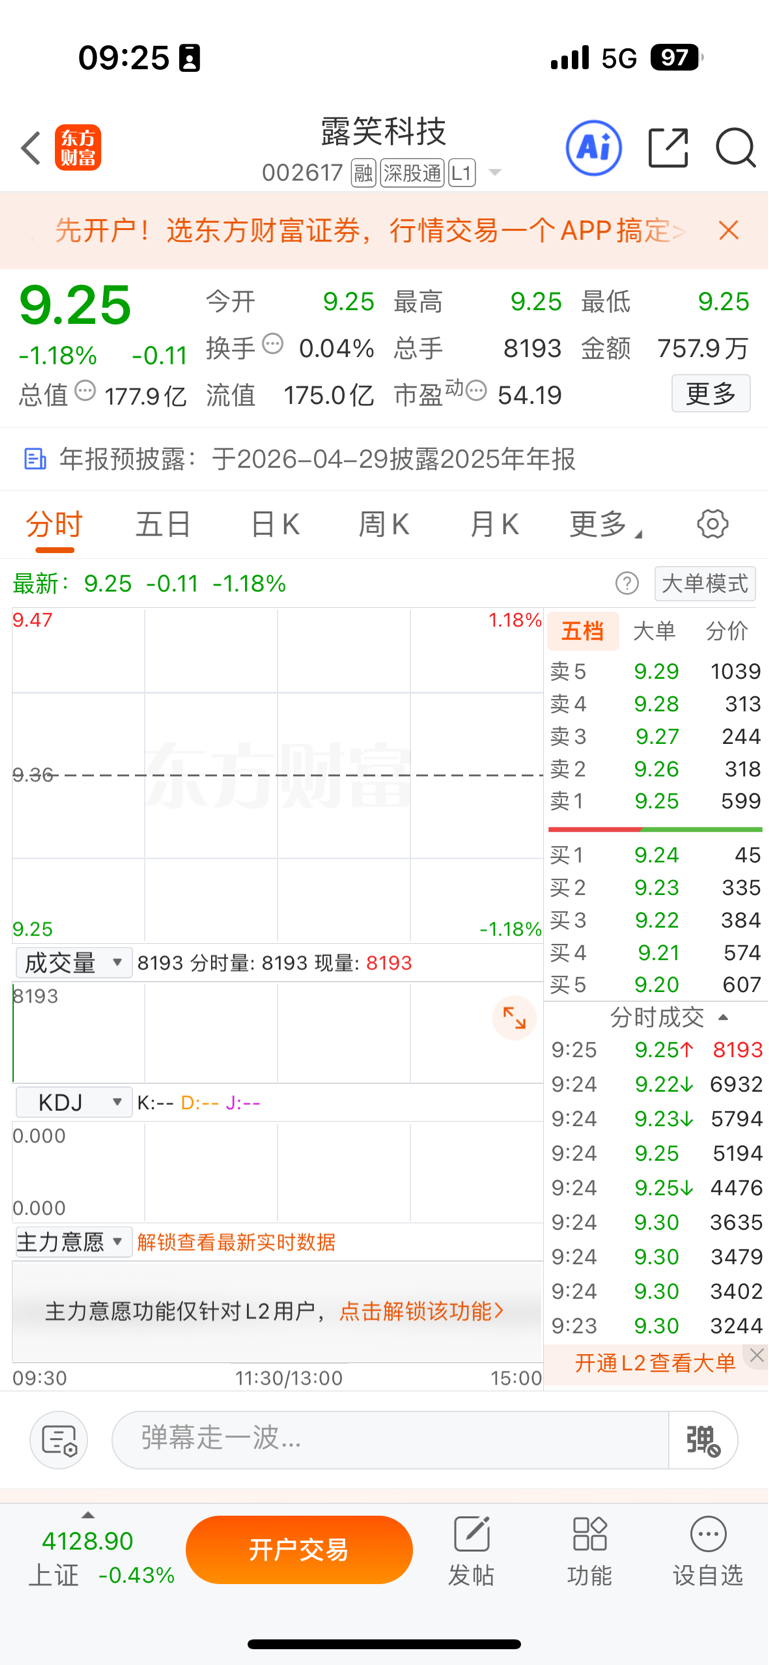Tap 解锁查看最新实时数据 link

coord(236,1242)
